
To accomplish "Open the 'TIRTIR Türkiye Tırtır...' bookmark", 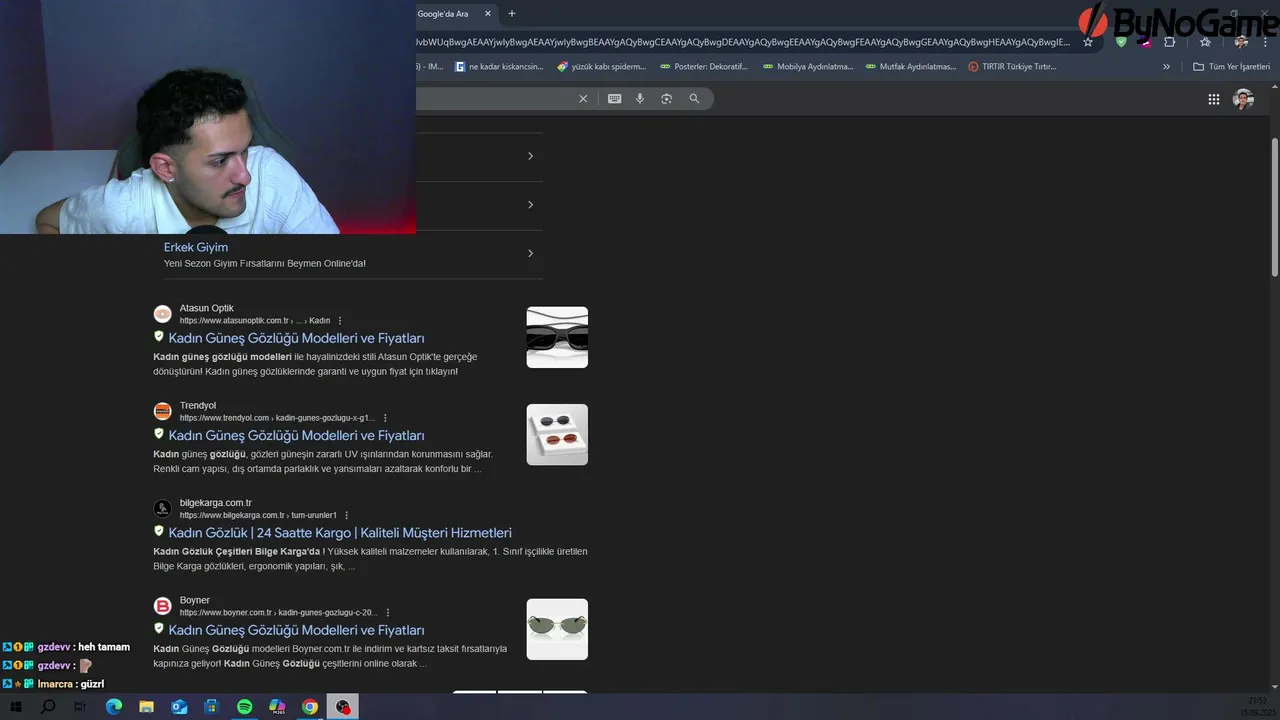I will pos(1012,67).
